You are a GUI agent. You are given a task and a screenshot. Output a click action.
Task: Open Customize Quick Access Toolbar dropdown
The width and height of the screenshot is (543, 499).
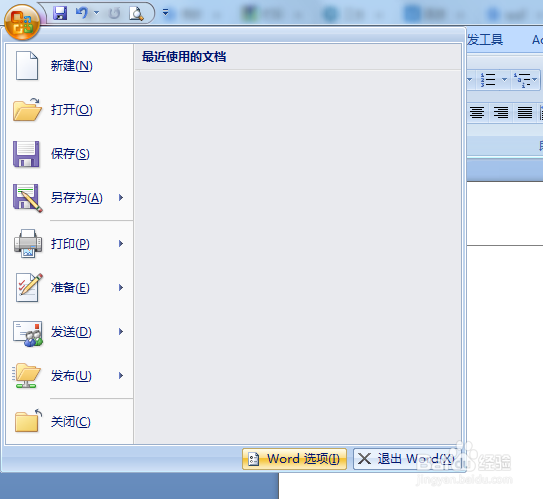(x=166, y=13)
